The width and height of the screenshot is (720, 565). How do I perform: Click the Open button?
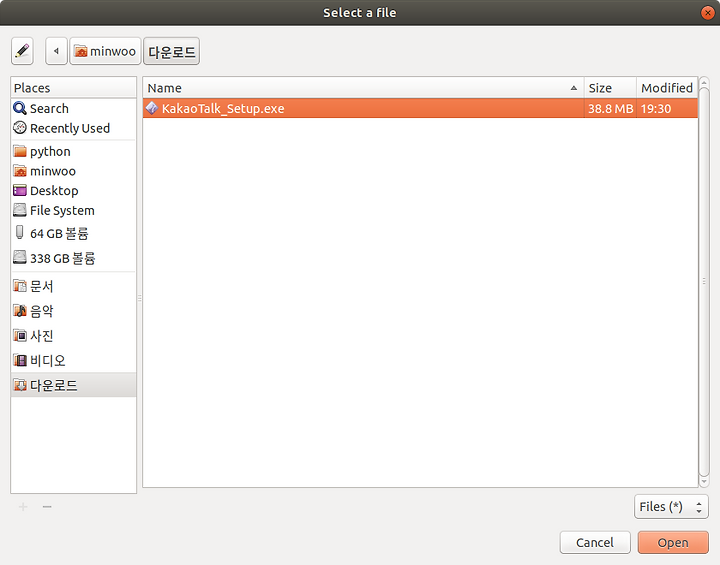click(x=673, y=542)
